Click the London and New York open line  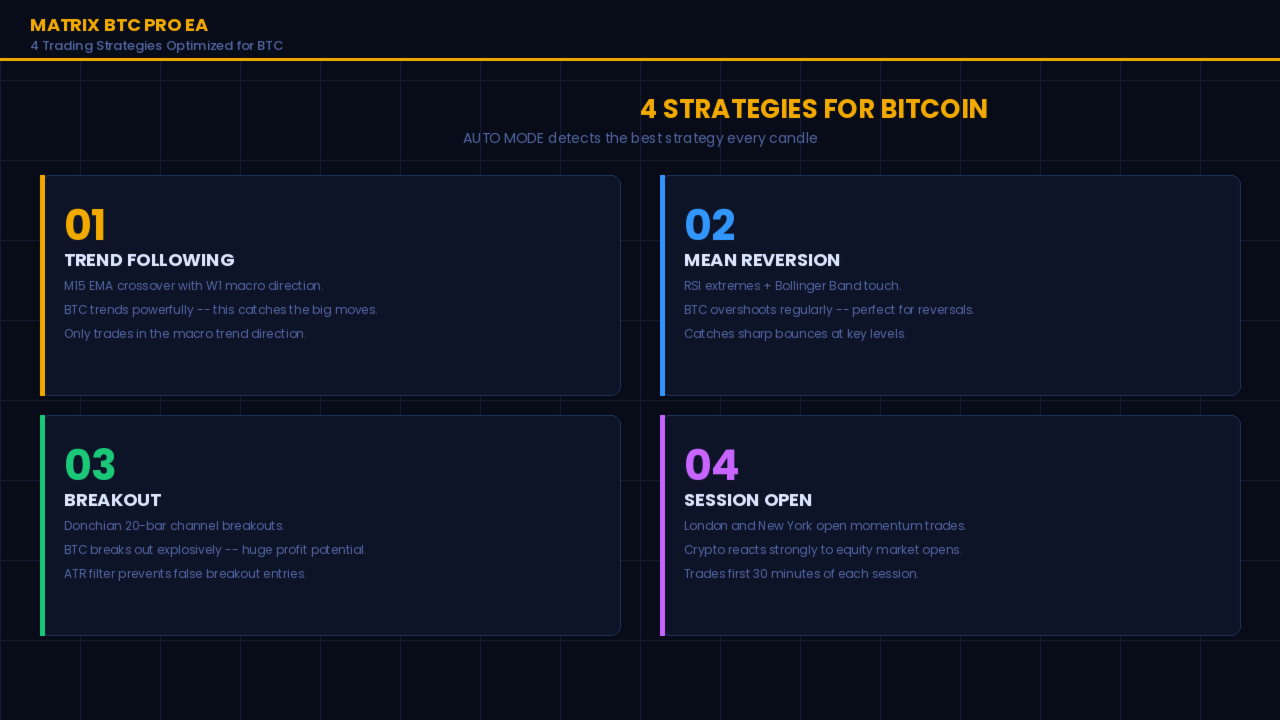coord(825,526)
